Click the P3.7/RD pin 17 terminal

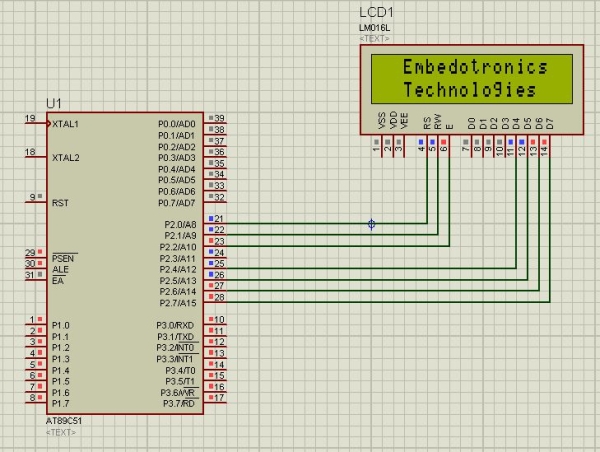coord(215,401)
